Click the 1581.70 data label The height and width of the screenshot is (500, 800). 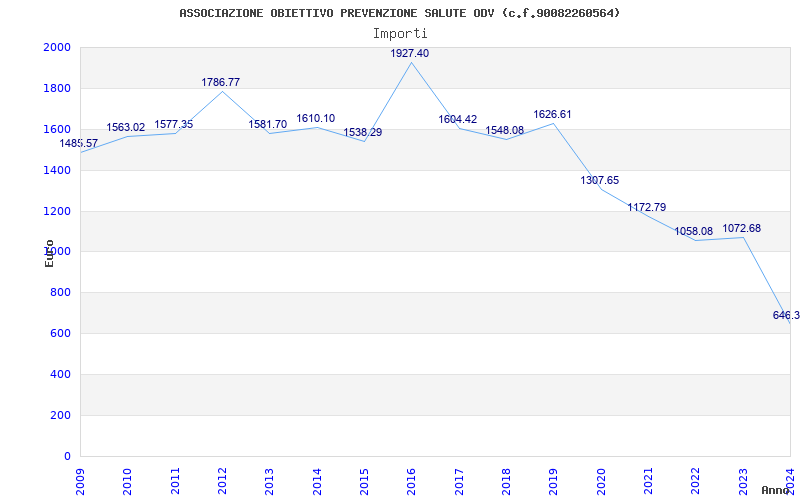tap(268, 124)
